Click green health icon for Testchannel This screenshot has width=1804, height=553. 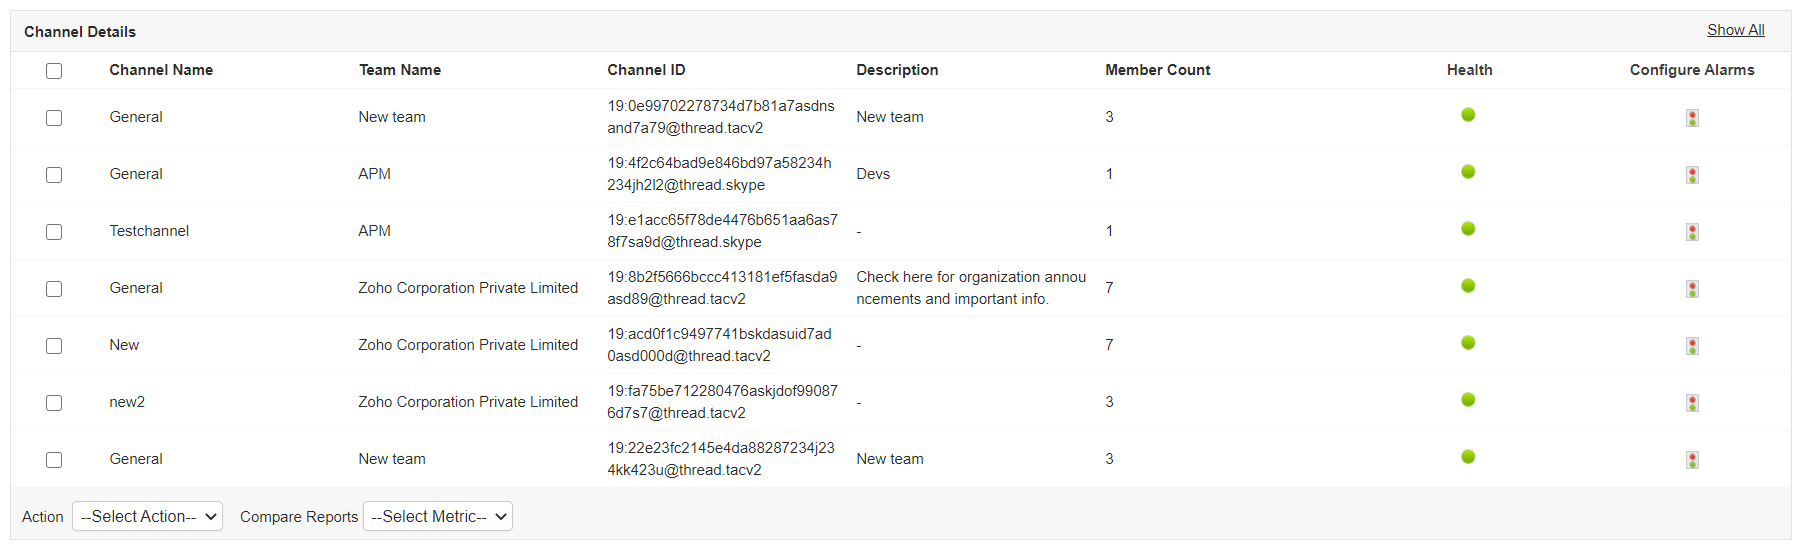point(1468,229)
